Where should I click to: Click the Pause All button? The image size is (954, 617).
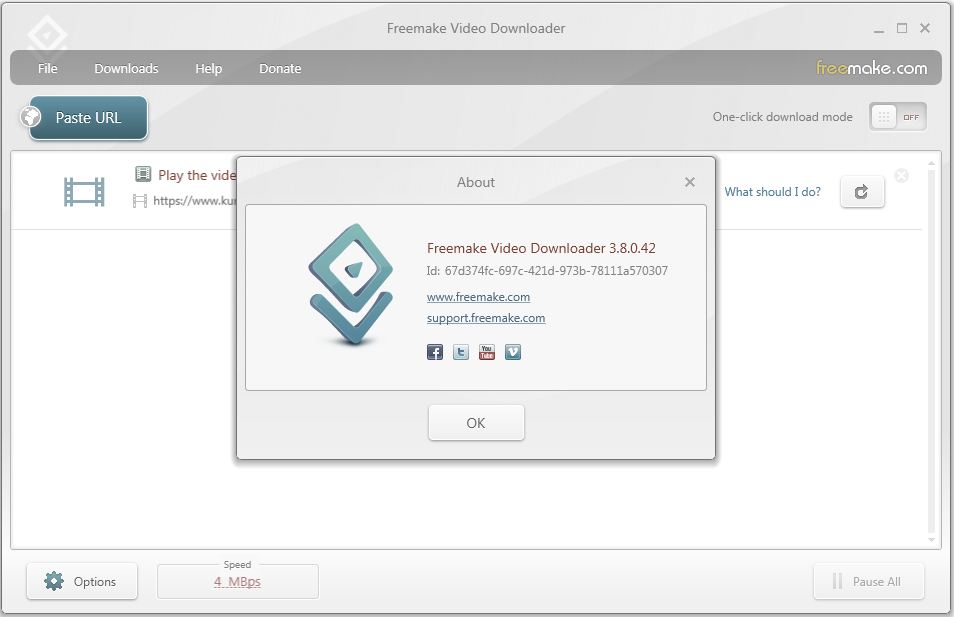coord(868,581)
